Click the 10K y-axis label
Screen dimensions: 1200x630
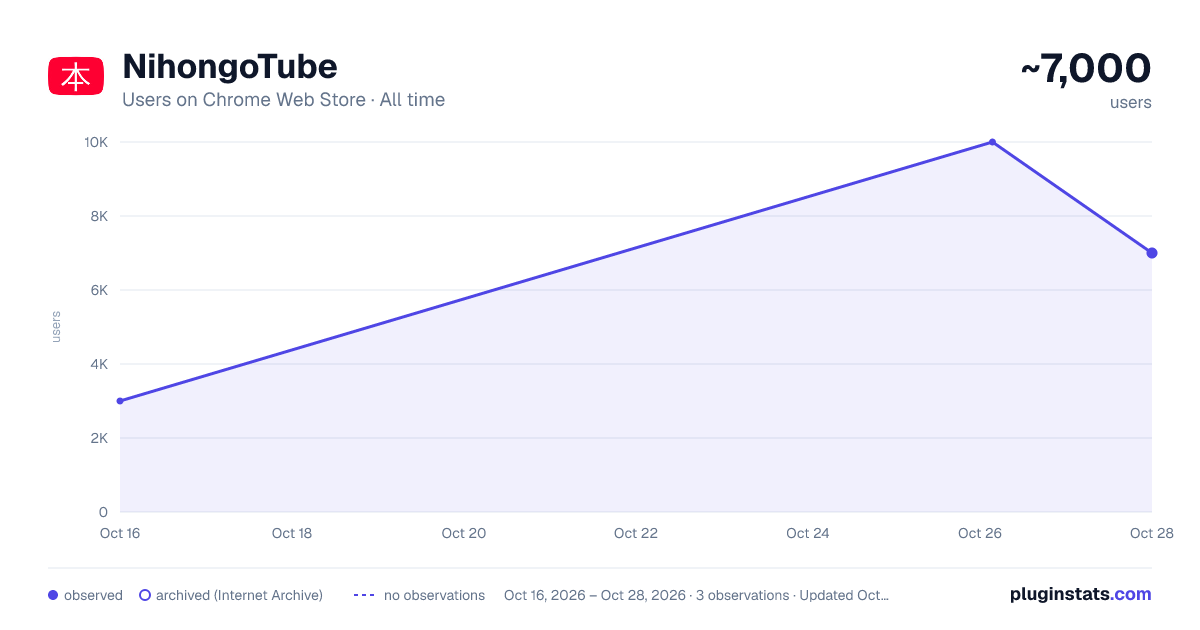[96, 142]
